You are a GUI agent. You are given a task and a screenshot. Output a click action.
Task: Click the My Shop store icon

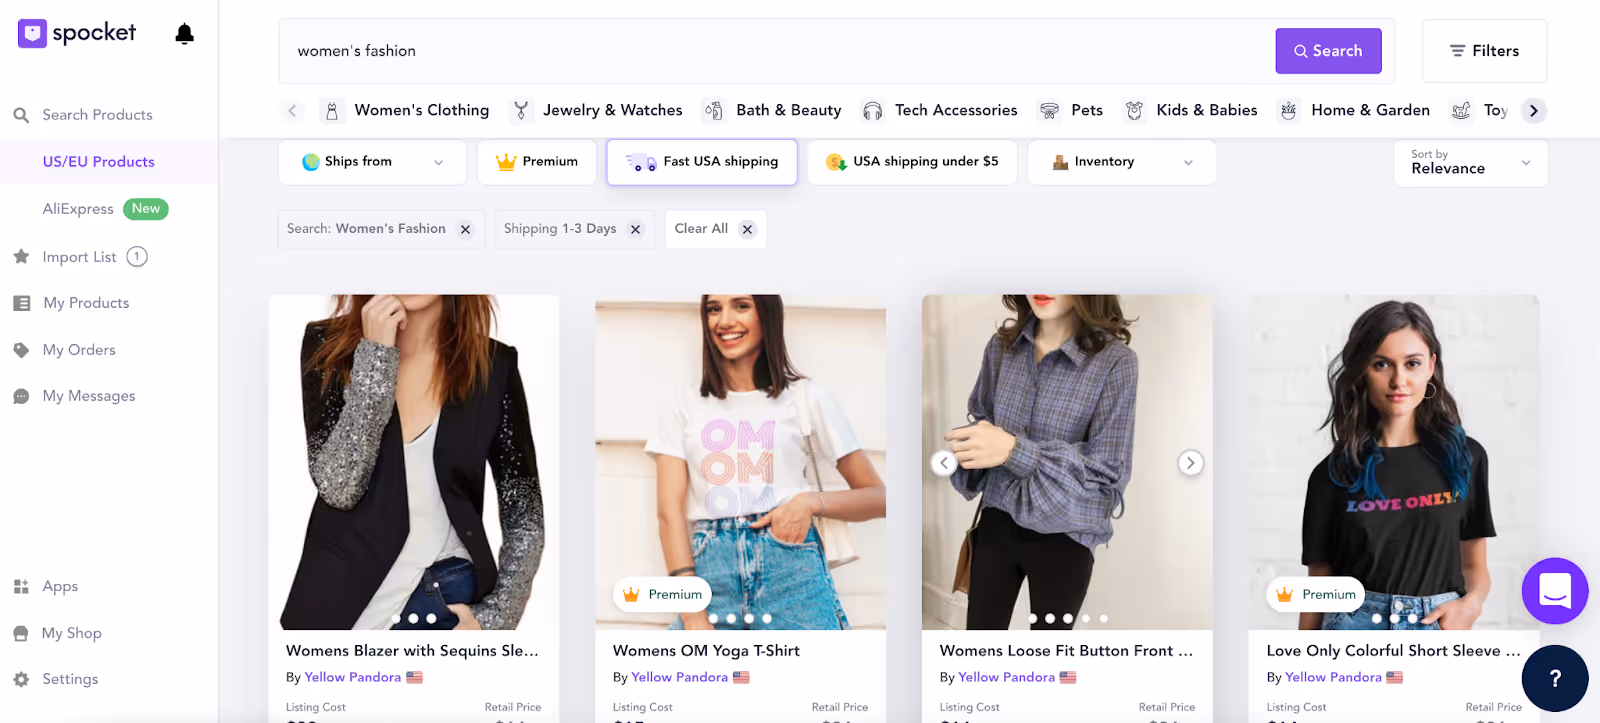[x=21, y=633]
